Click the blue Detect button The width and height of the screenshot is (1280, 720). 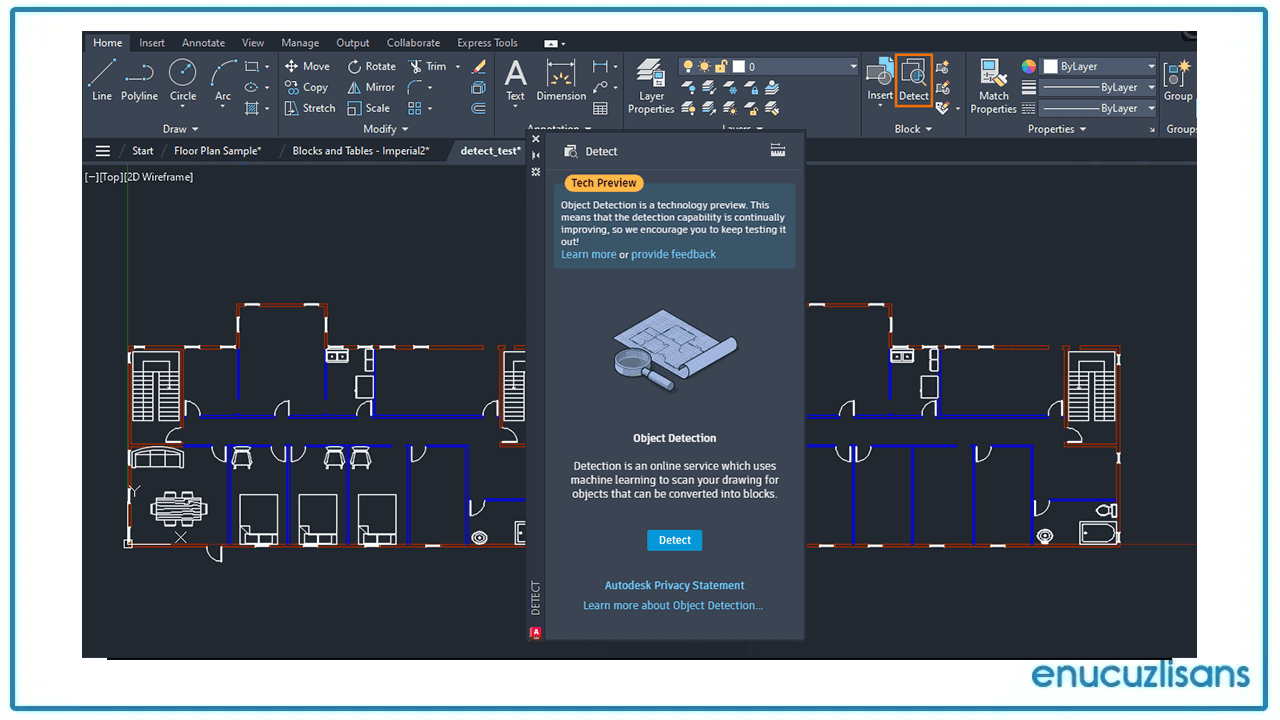tap(674, 540)
